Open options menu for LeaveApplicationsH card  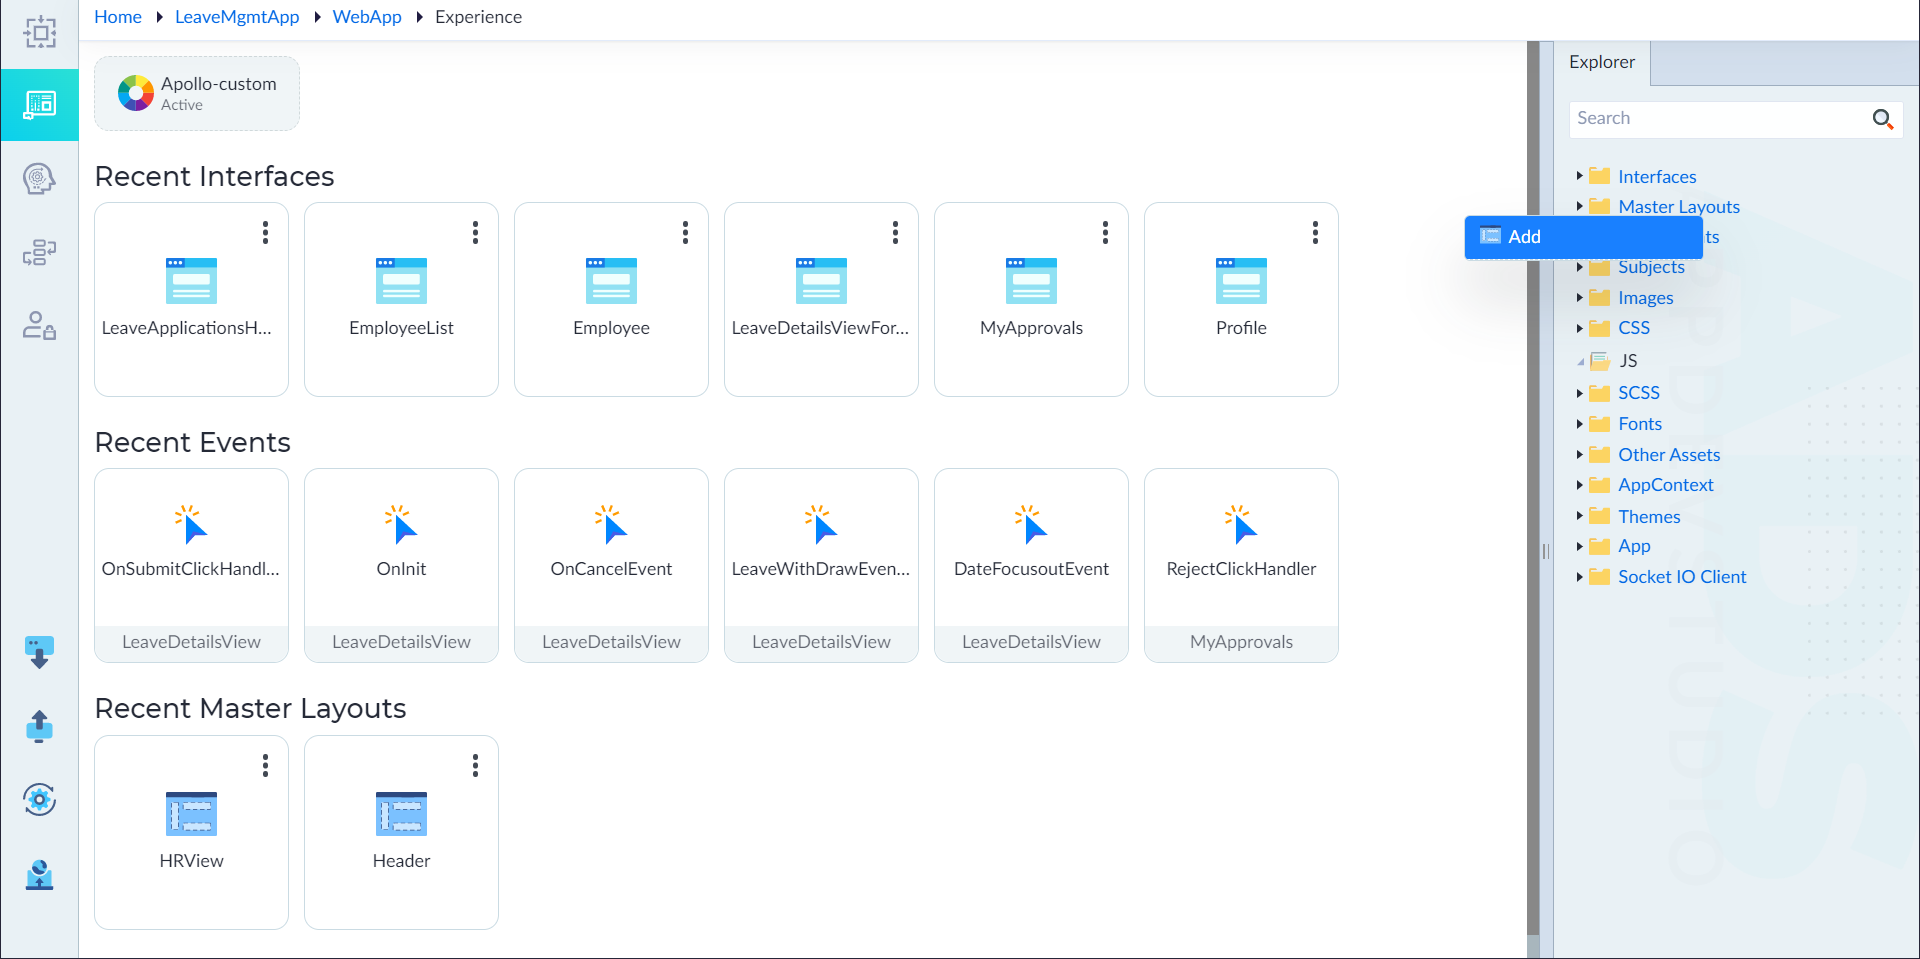tap(265, 232)
